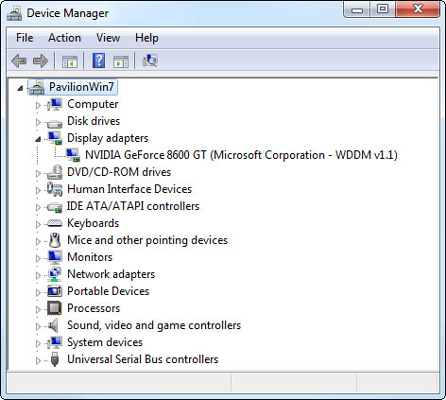This screenshot has width=446, height=400.
Task: Select Universal Serial Bus controllers label
Action: tap(143, 359)
